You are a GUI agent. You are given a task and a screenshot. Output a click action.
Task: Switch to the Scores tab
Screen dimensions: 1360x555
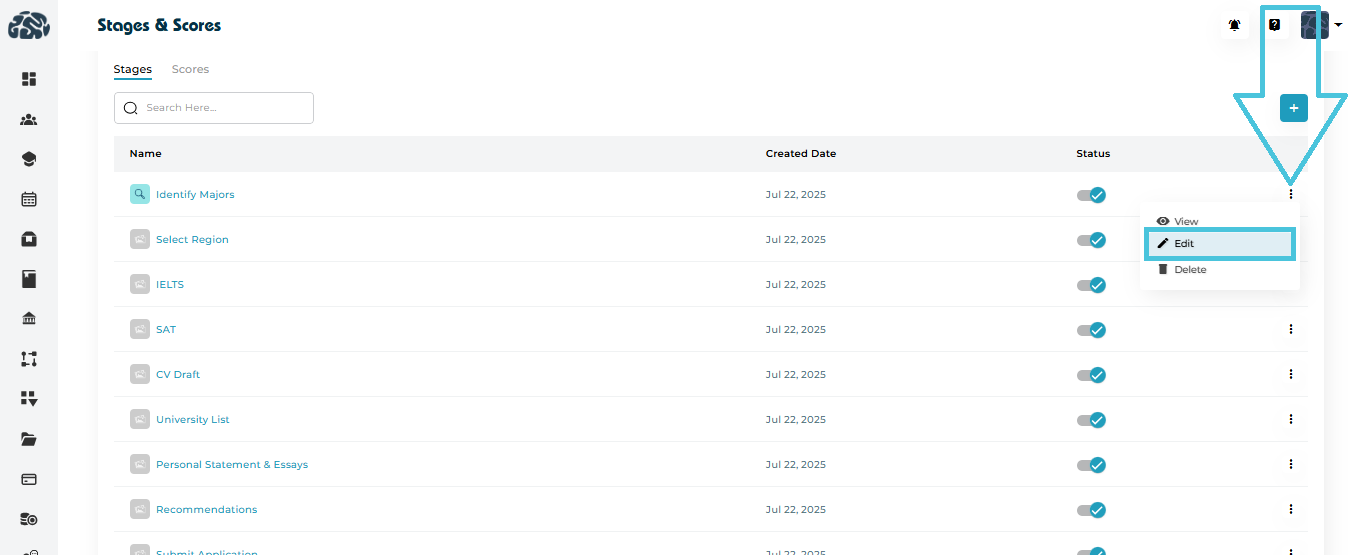[x=190, y=69]
